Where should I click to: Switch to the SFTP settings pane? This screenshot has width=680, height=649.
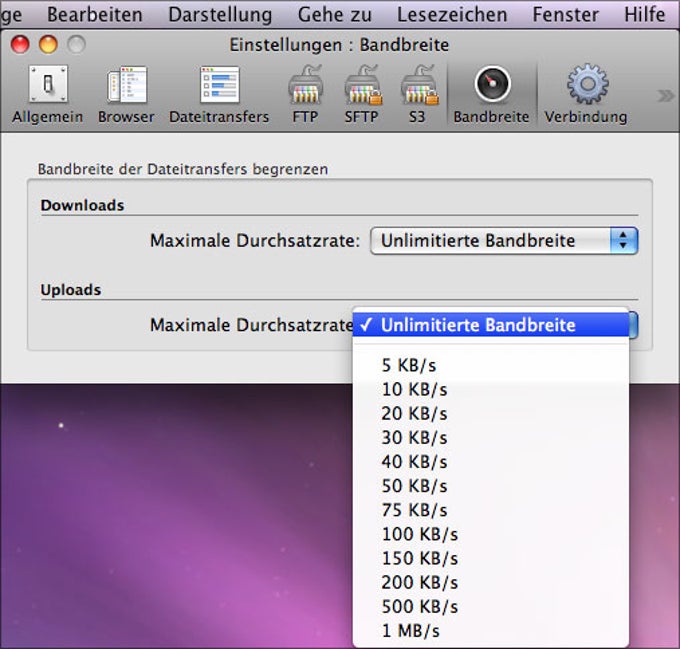pyautogui.click(x=362, y=95)
